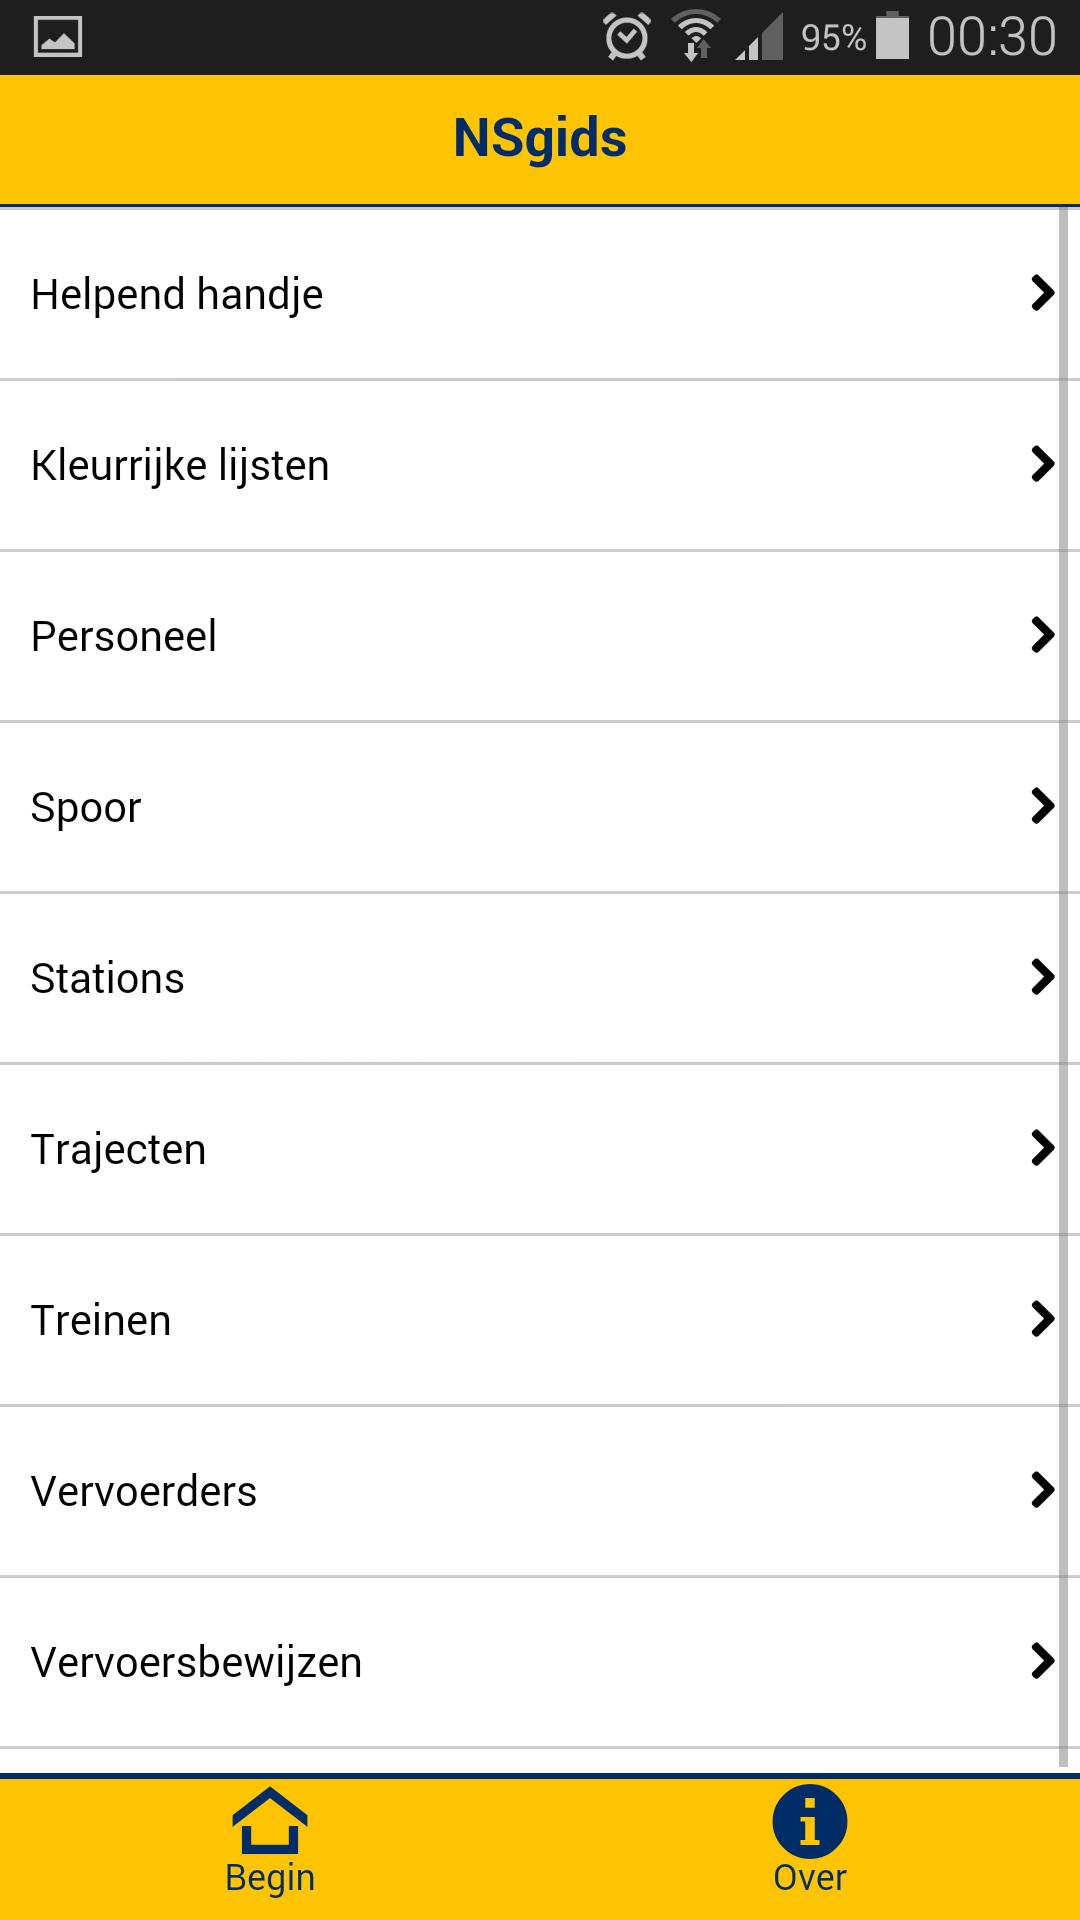
Task: Tap the picture notification icon
Action: [58, 38]
